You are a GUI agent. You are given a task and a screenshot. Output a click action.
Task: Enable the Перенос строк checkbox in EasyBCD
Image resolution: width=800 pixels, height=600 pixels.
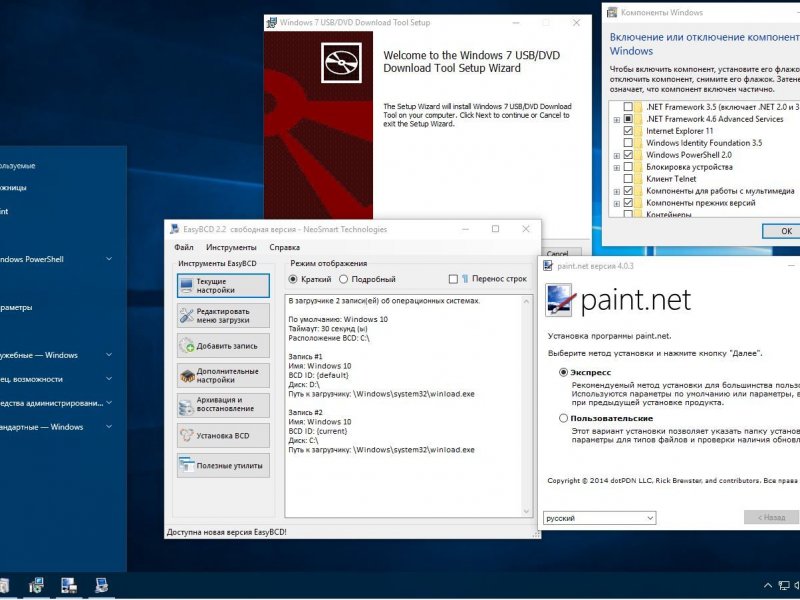453,279
